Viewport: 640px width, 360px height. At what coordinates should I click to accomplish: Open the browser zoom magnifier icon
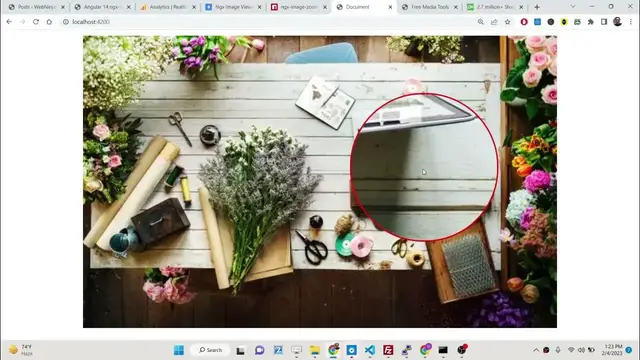(481, 22)
